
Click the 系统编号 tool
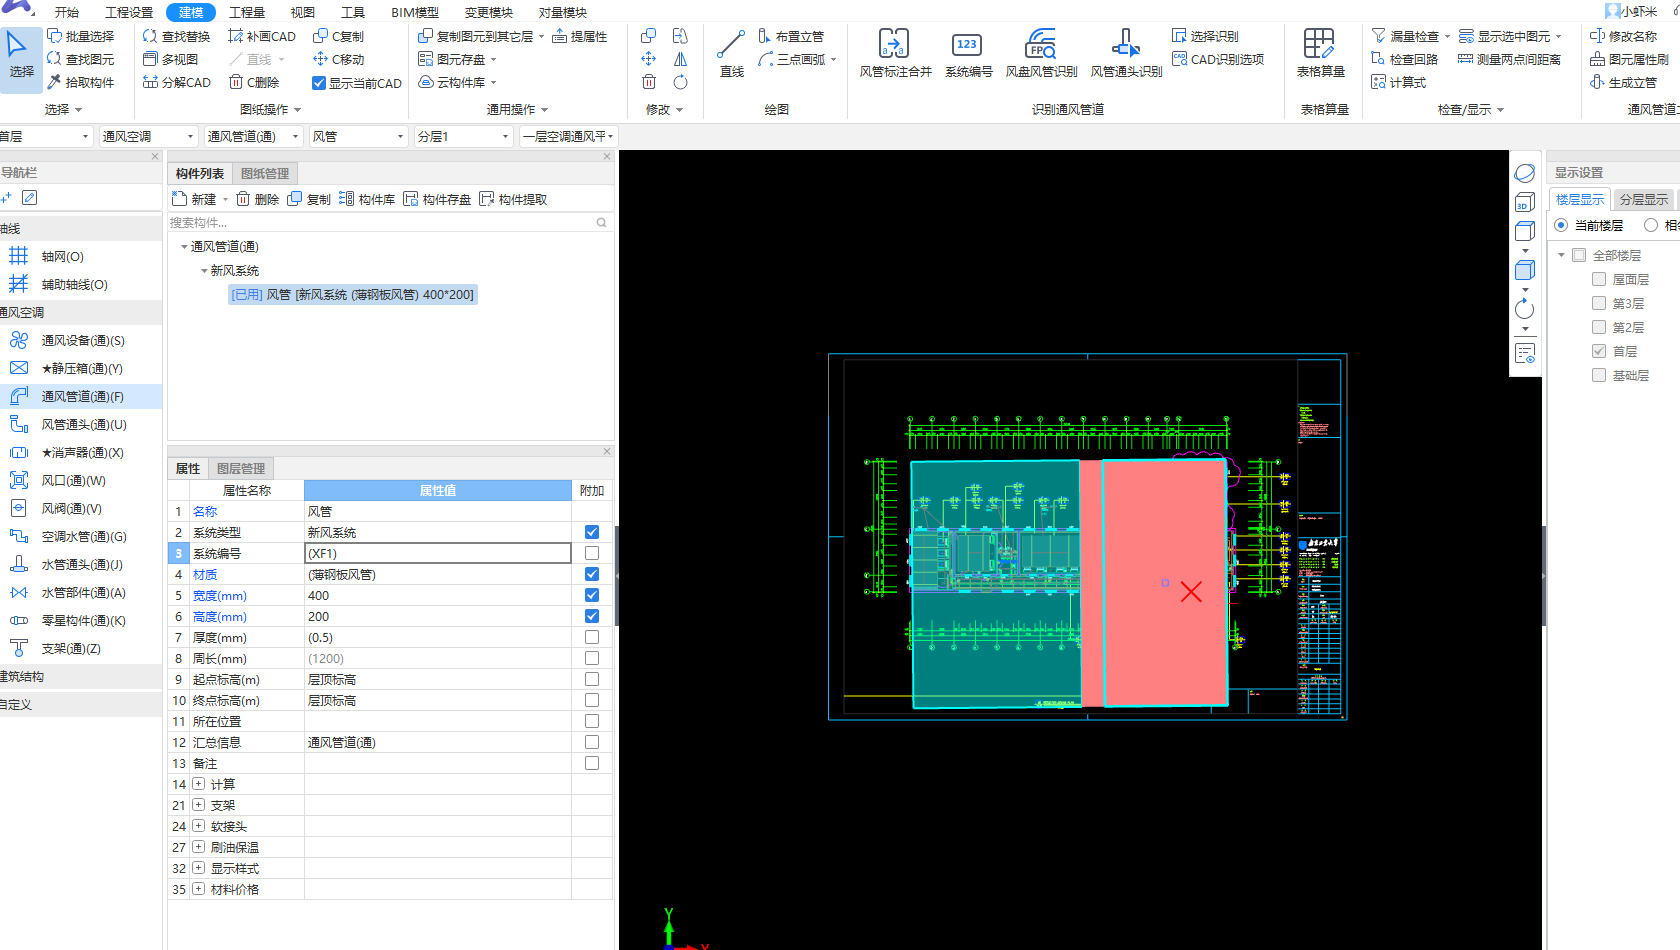click(968, 54)
